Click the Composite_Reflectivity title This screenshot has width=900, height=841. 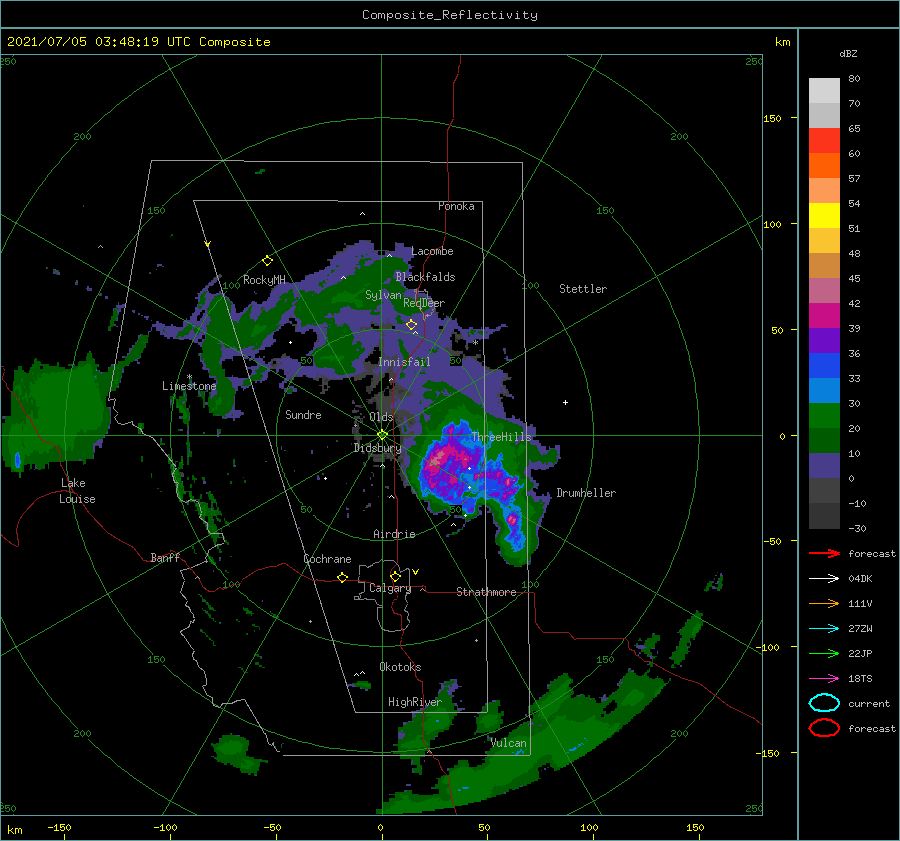click(x=449, y=15)
